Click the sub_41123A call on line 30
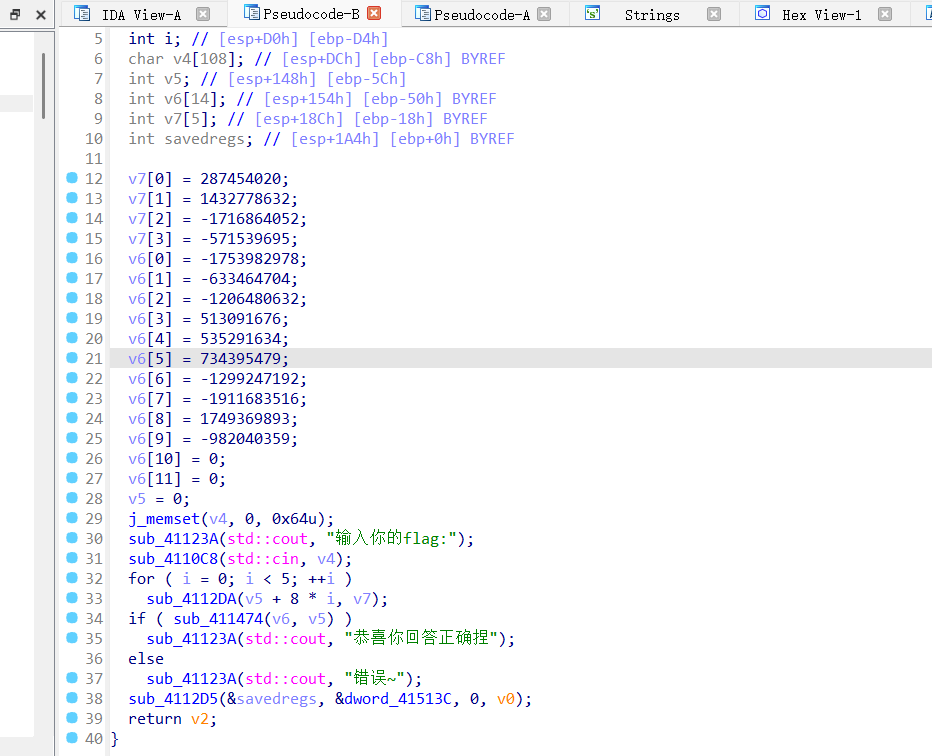Image resolution: width=932 pixels, height=756 pixels. (174, 539)
